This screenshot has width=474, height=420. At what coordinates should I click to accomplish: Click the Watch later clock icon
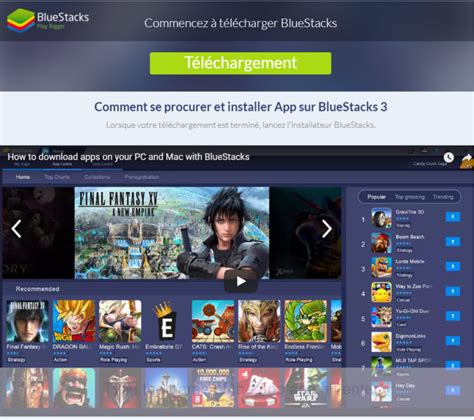pos(449,157)
